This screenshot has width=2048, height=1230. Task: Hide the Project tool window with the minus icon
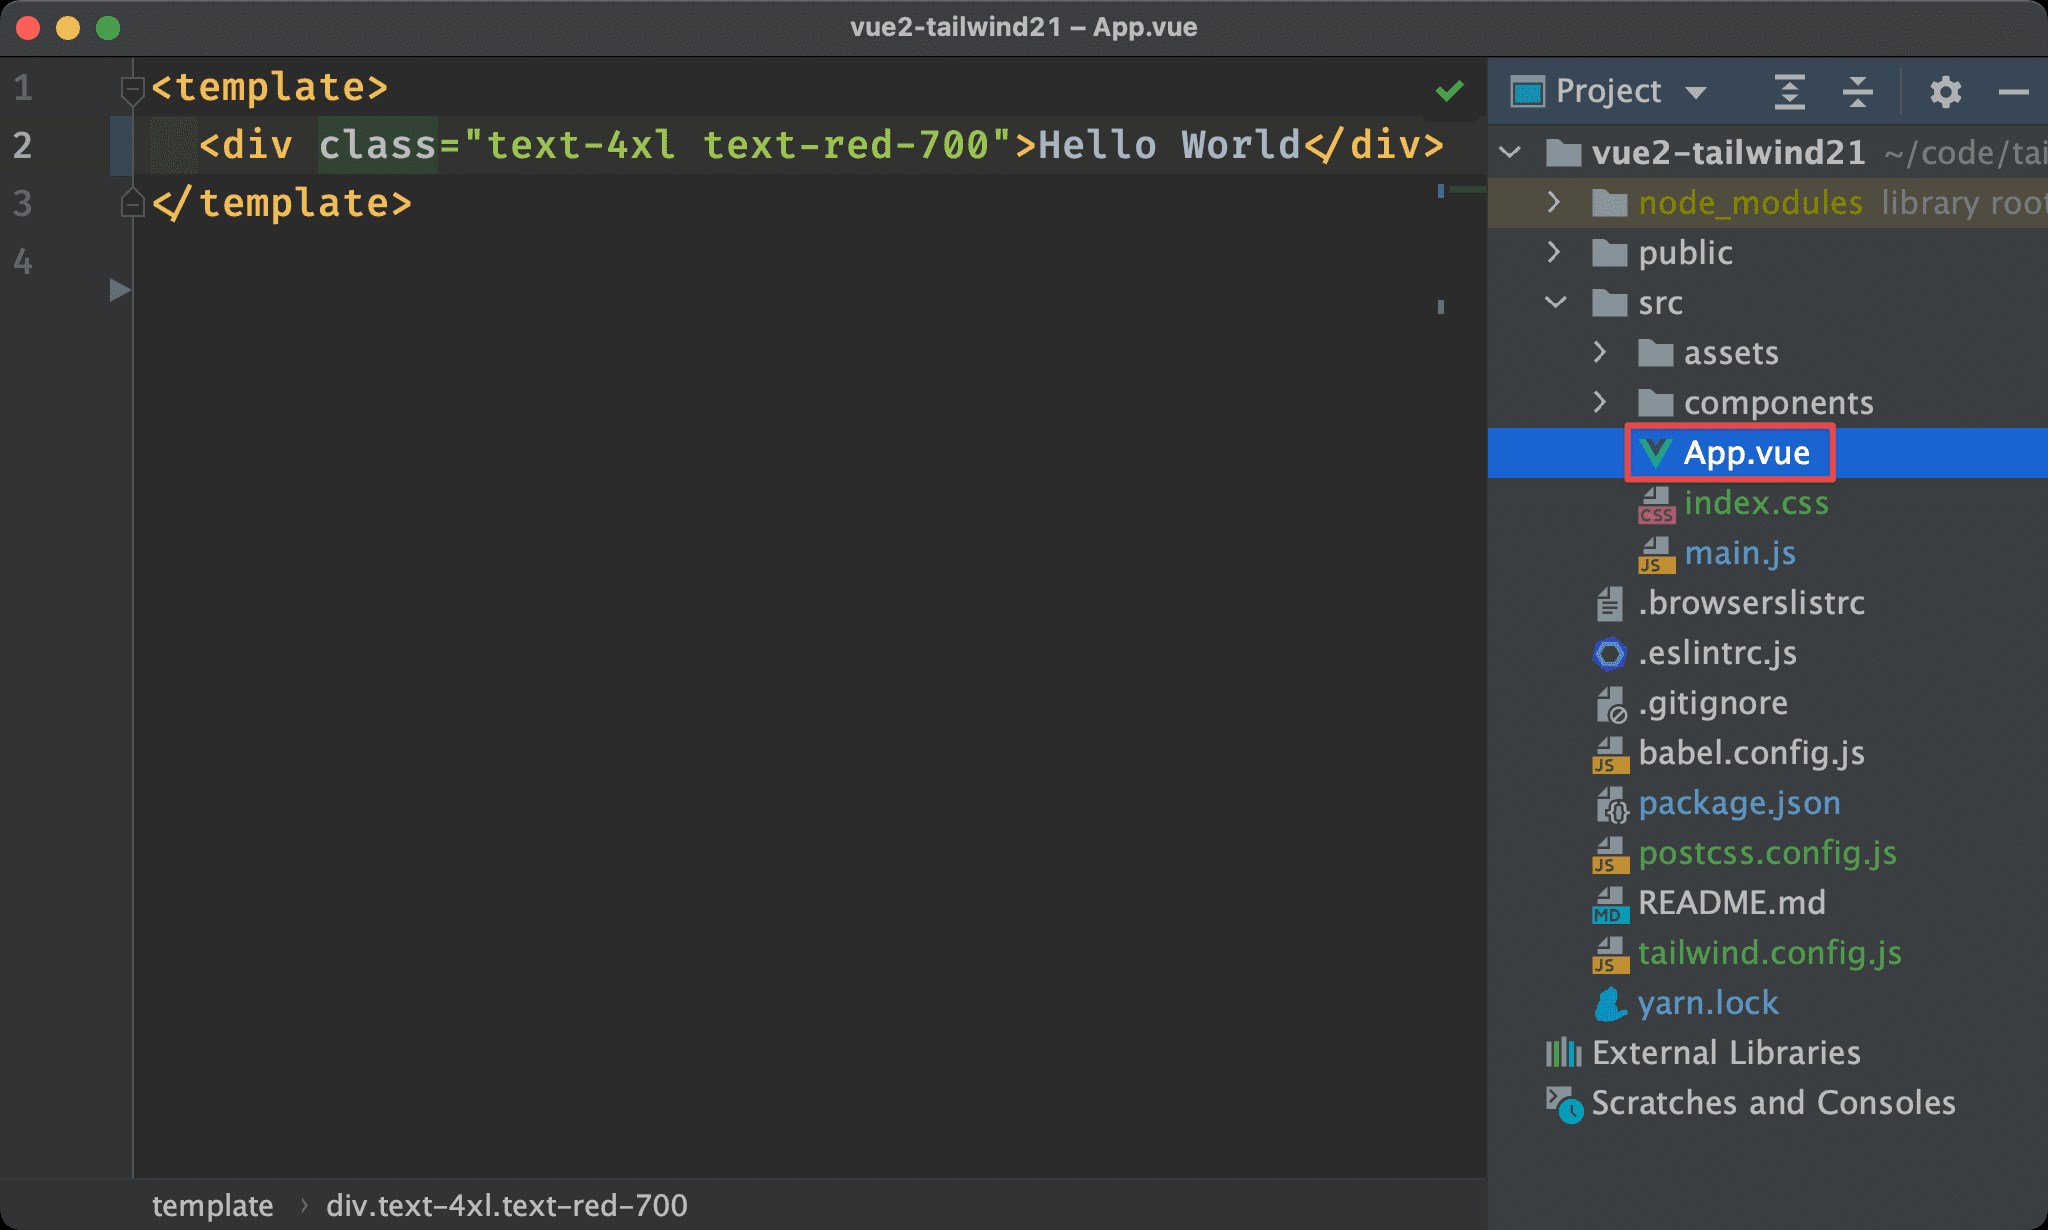pos(2013,92)
